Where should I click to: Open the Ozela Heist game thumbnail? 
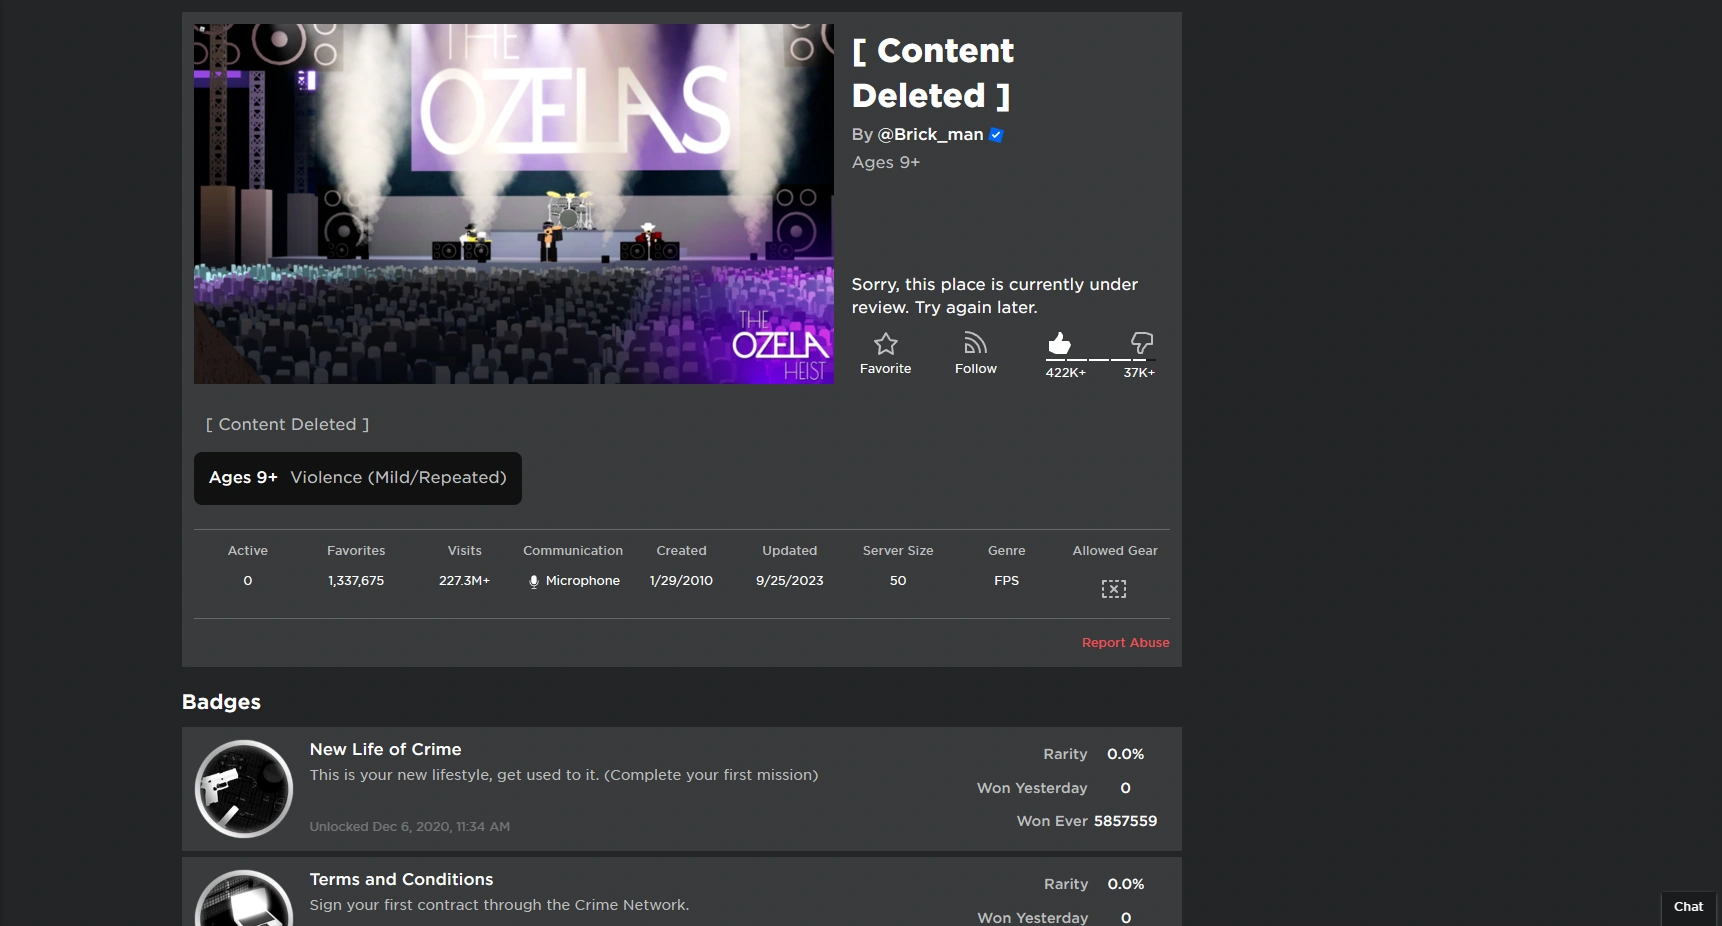(x=513, y=203)
